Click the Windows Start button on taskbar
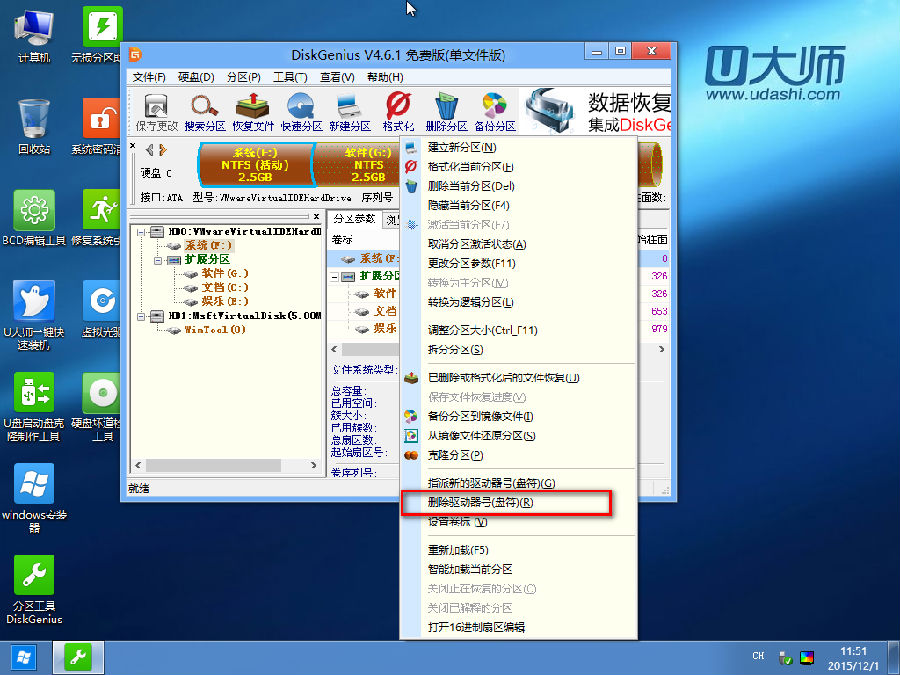Viewport: 900px width, 675px height. [24, 657]
